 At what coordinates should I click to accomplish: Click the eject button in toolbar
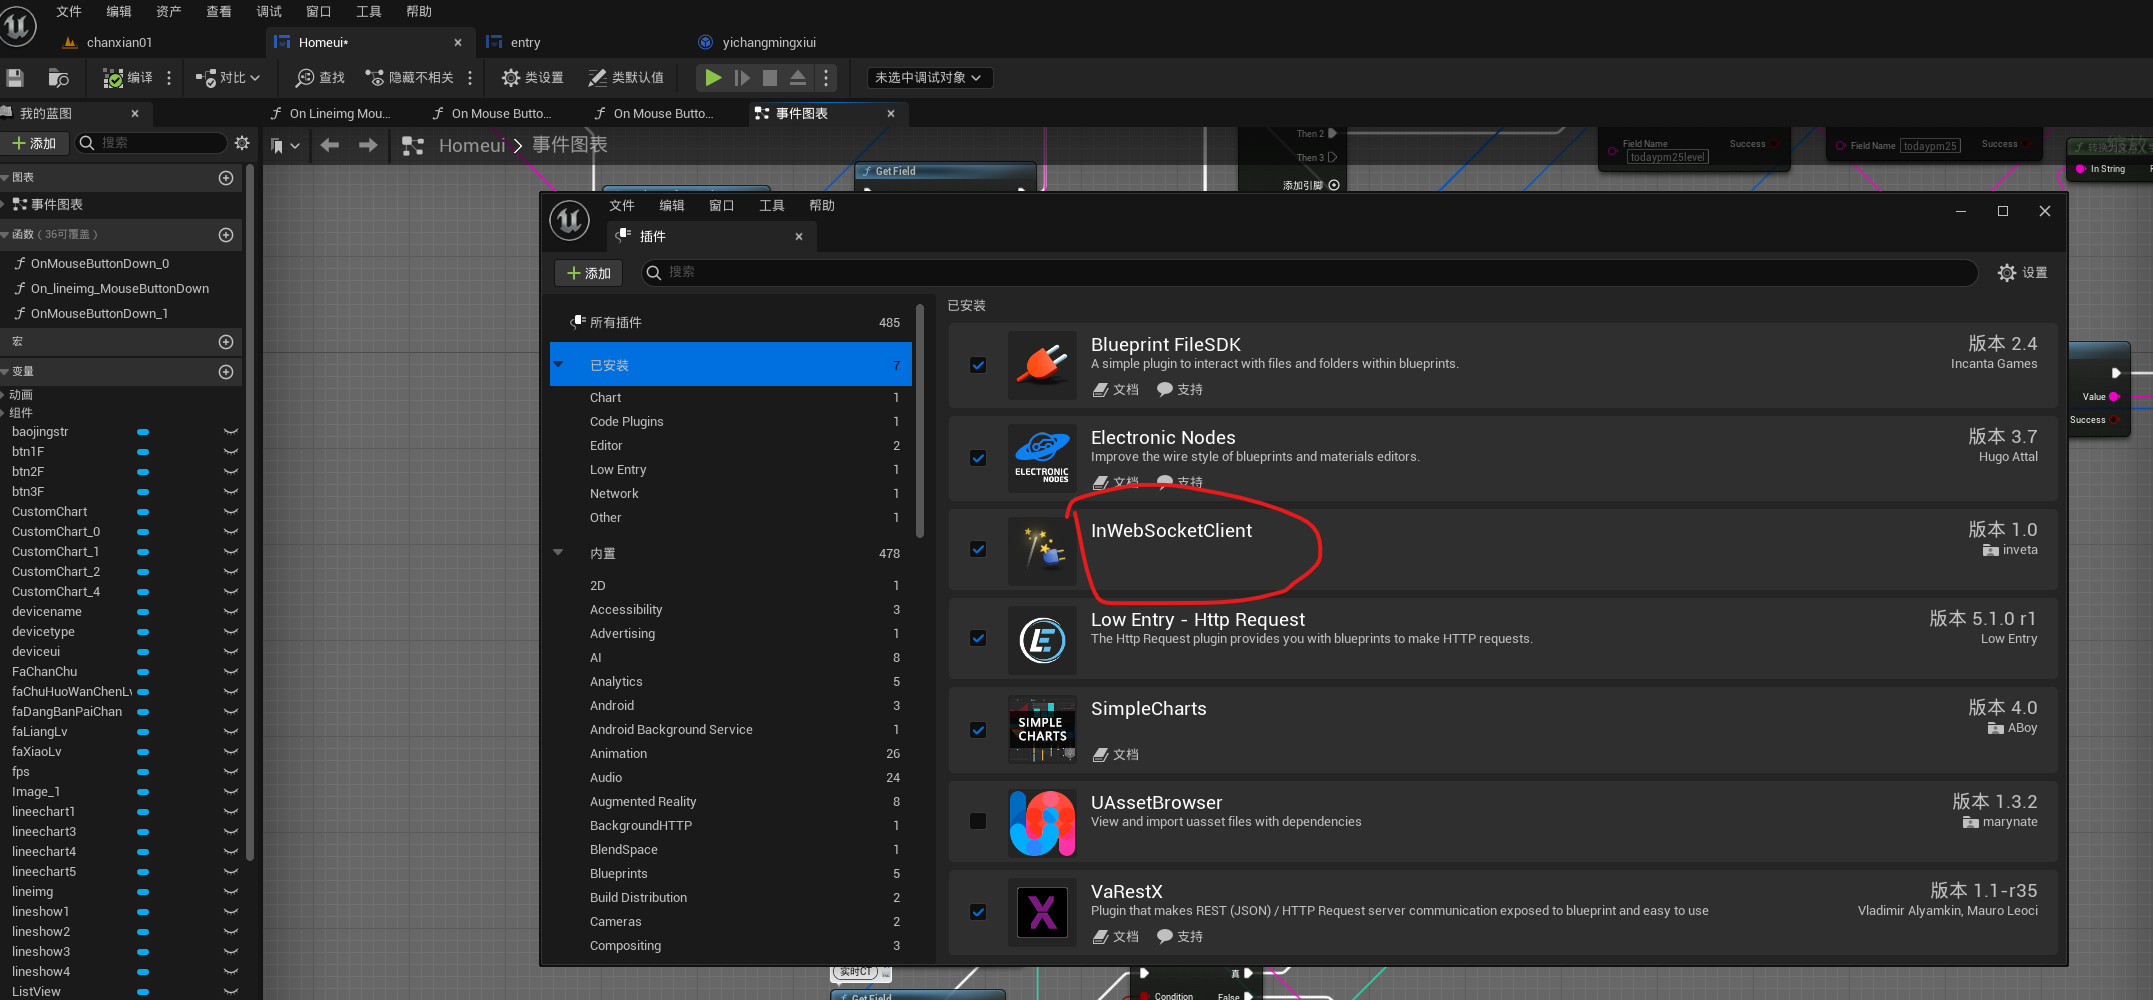798,78
